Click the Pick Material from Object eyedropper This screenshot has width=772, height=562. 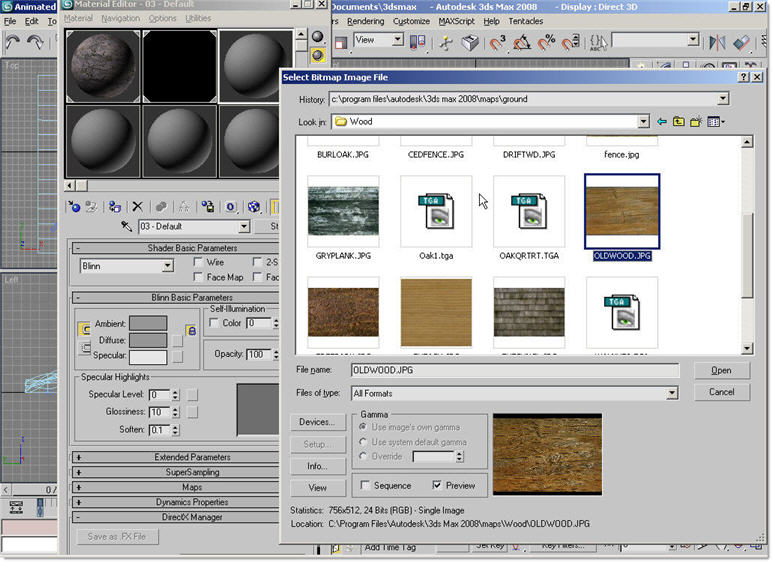pos(127,227)
